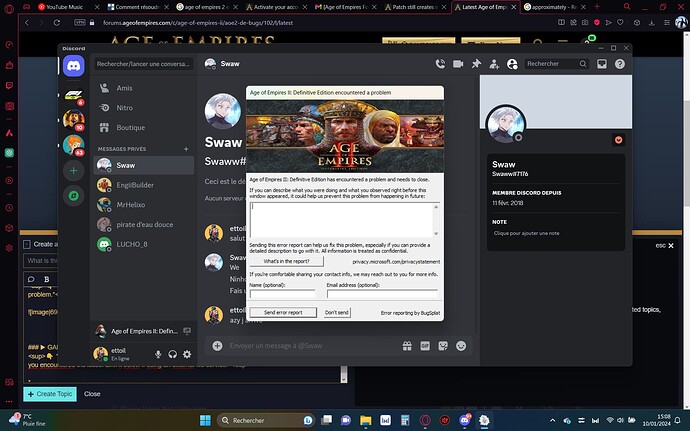Open the Discord inbox icon
This screenshot has height=431, width=690.
pyautogui.click(x=602, y=64)
